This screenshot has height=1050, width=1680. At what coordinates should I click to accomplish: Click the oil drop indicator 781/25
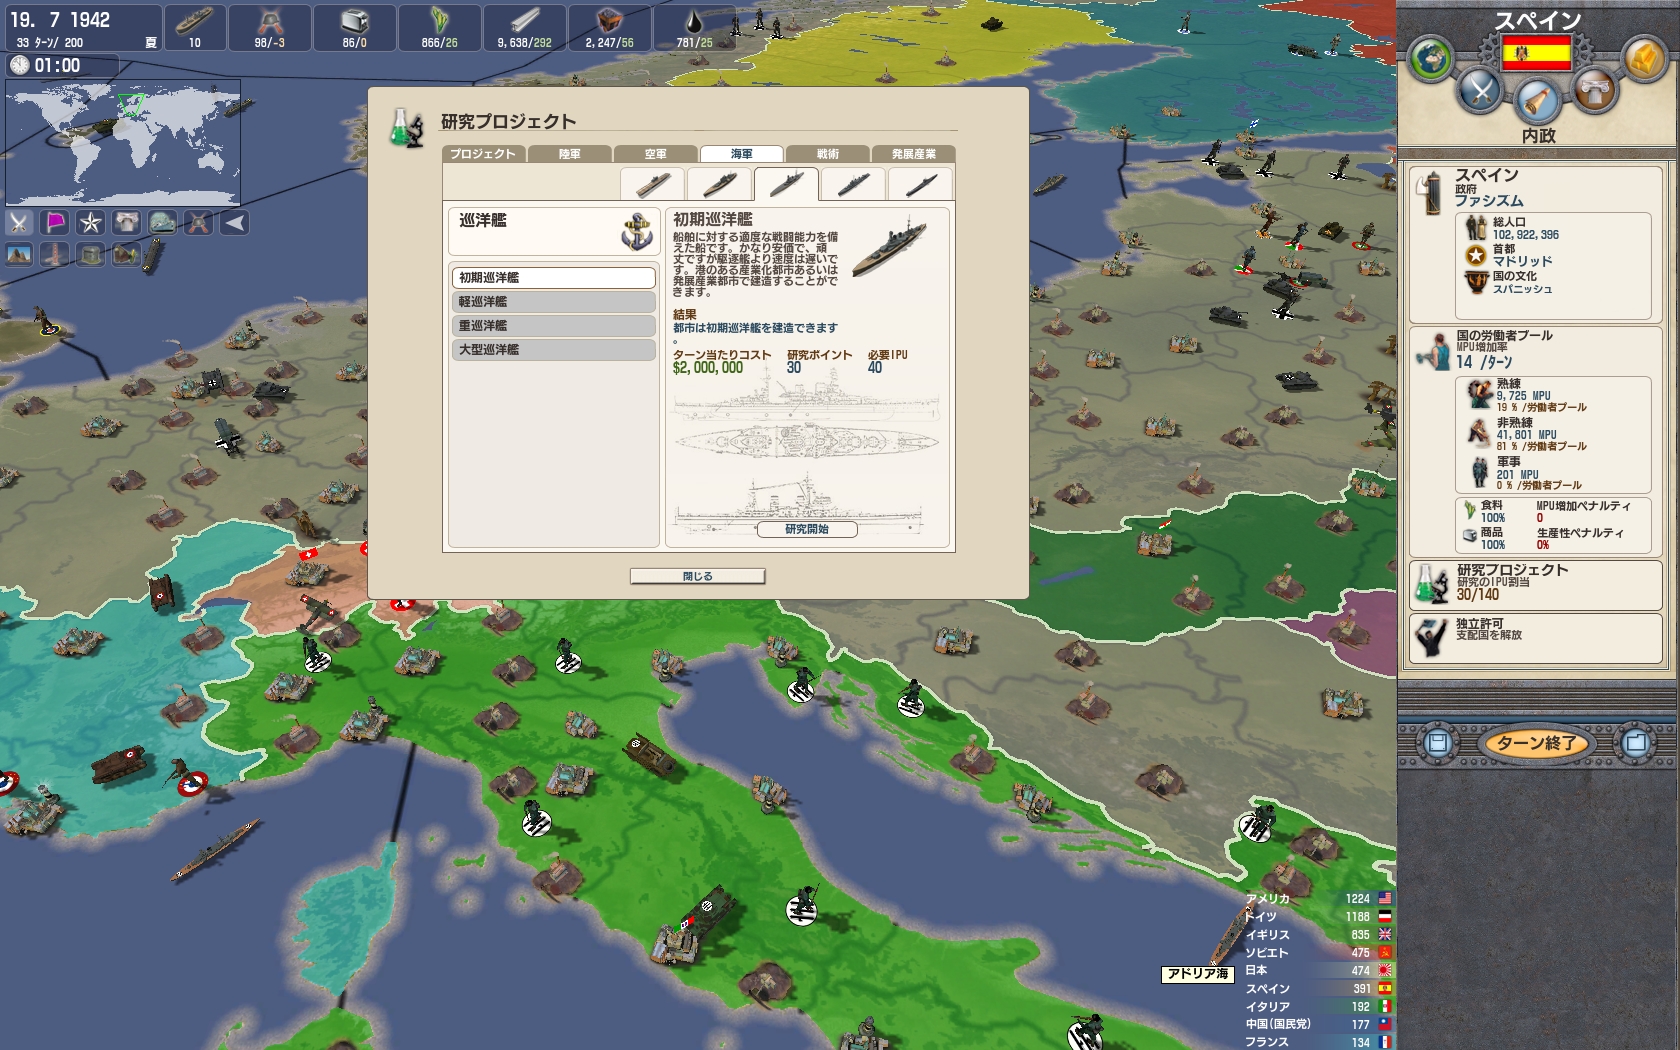(x=694, y=27)
